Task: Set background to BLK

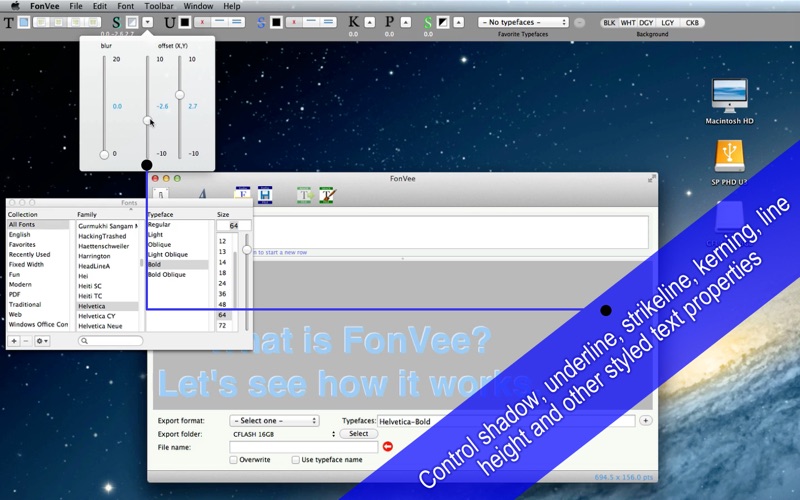Action: (609, 22)
